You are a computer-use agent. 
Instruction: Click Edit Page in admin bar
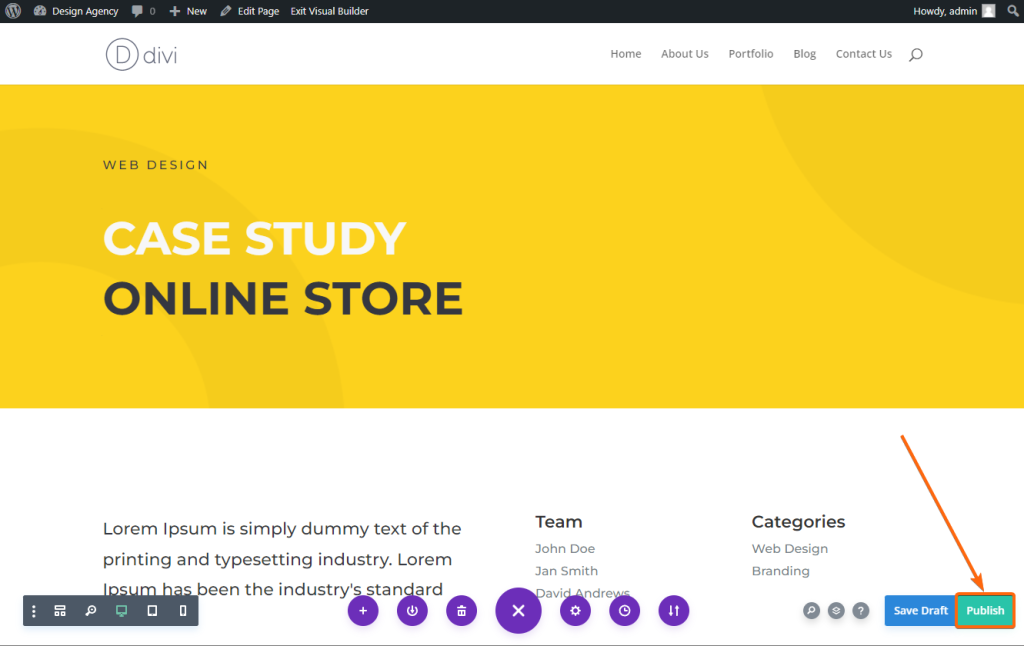coord(249,11)
